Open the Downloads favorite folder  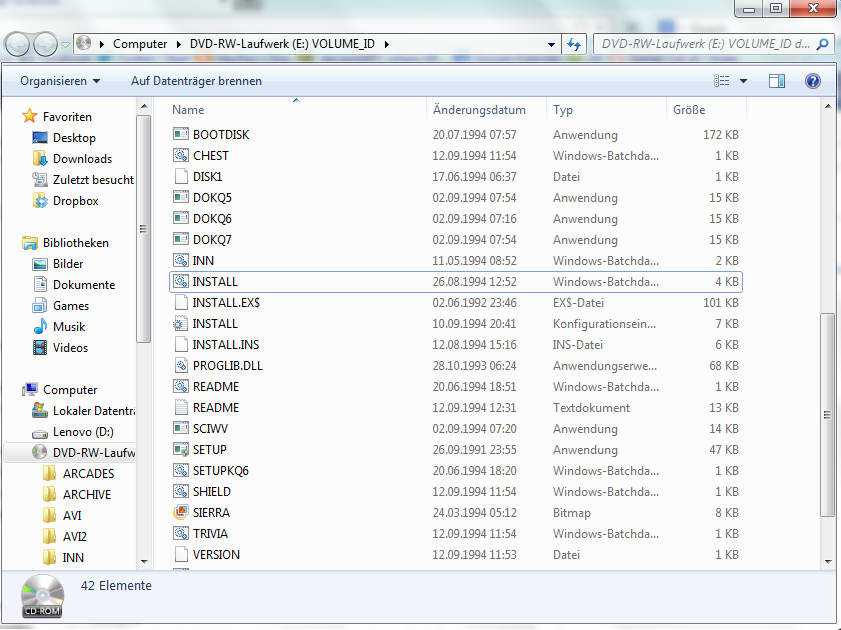click(82, 159)
